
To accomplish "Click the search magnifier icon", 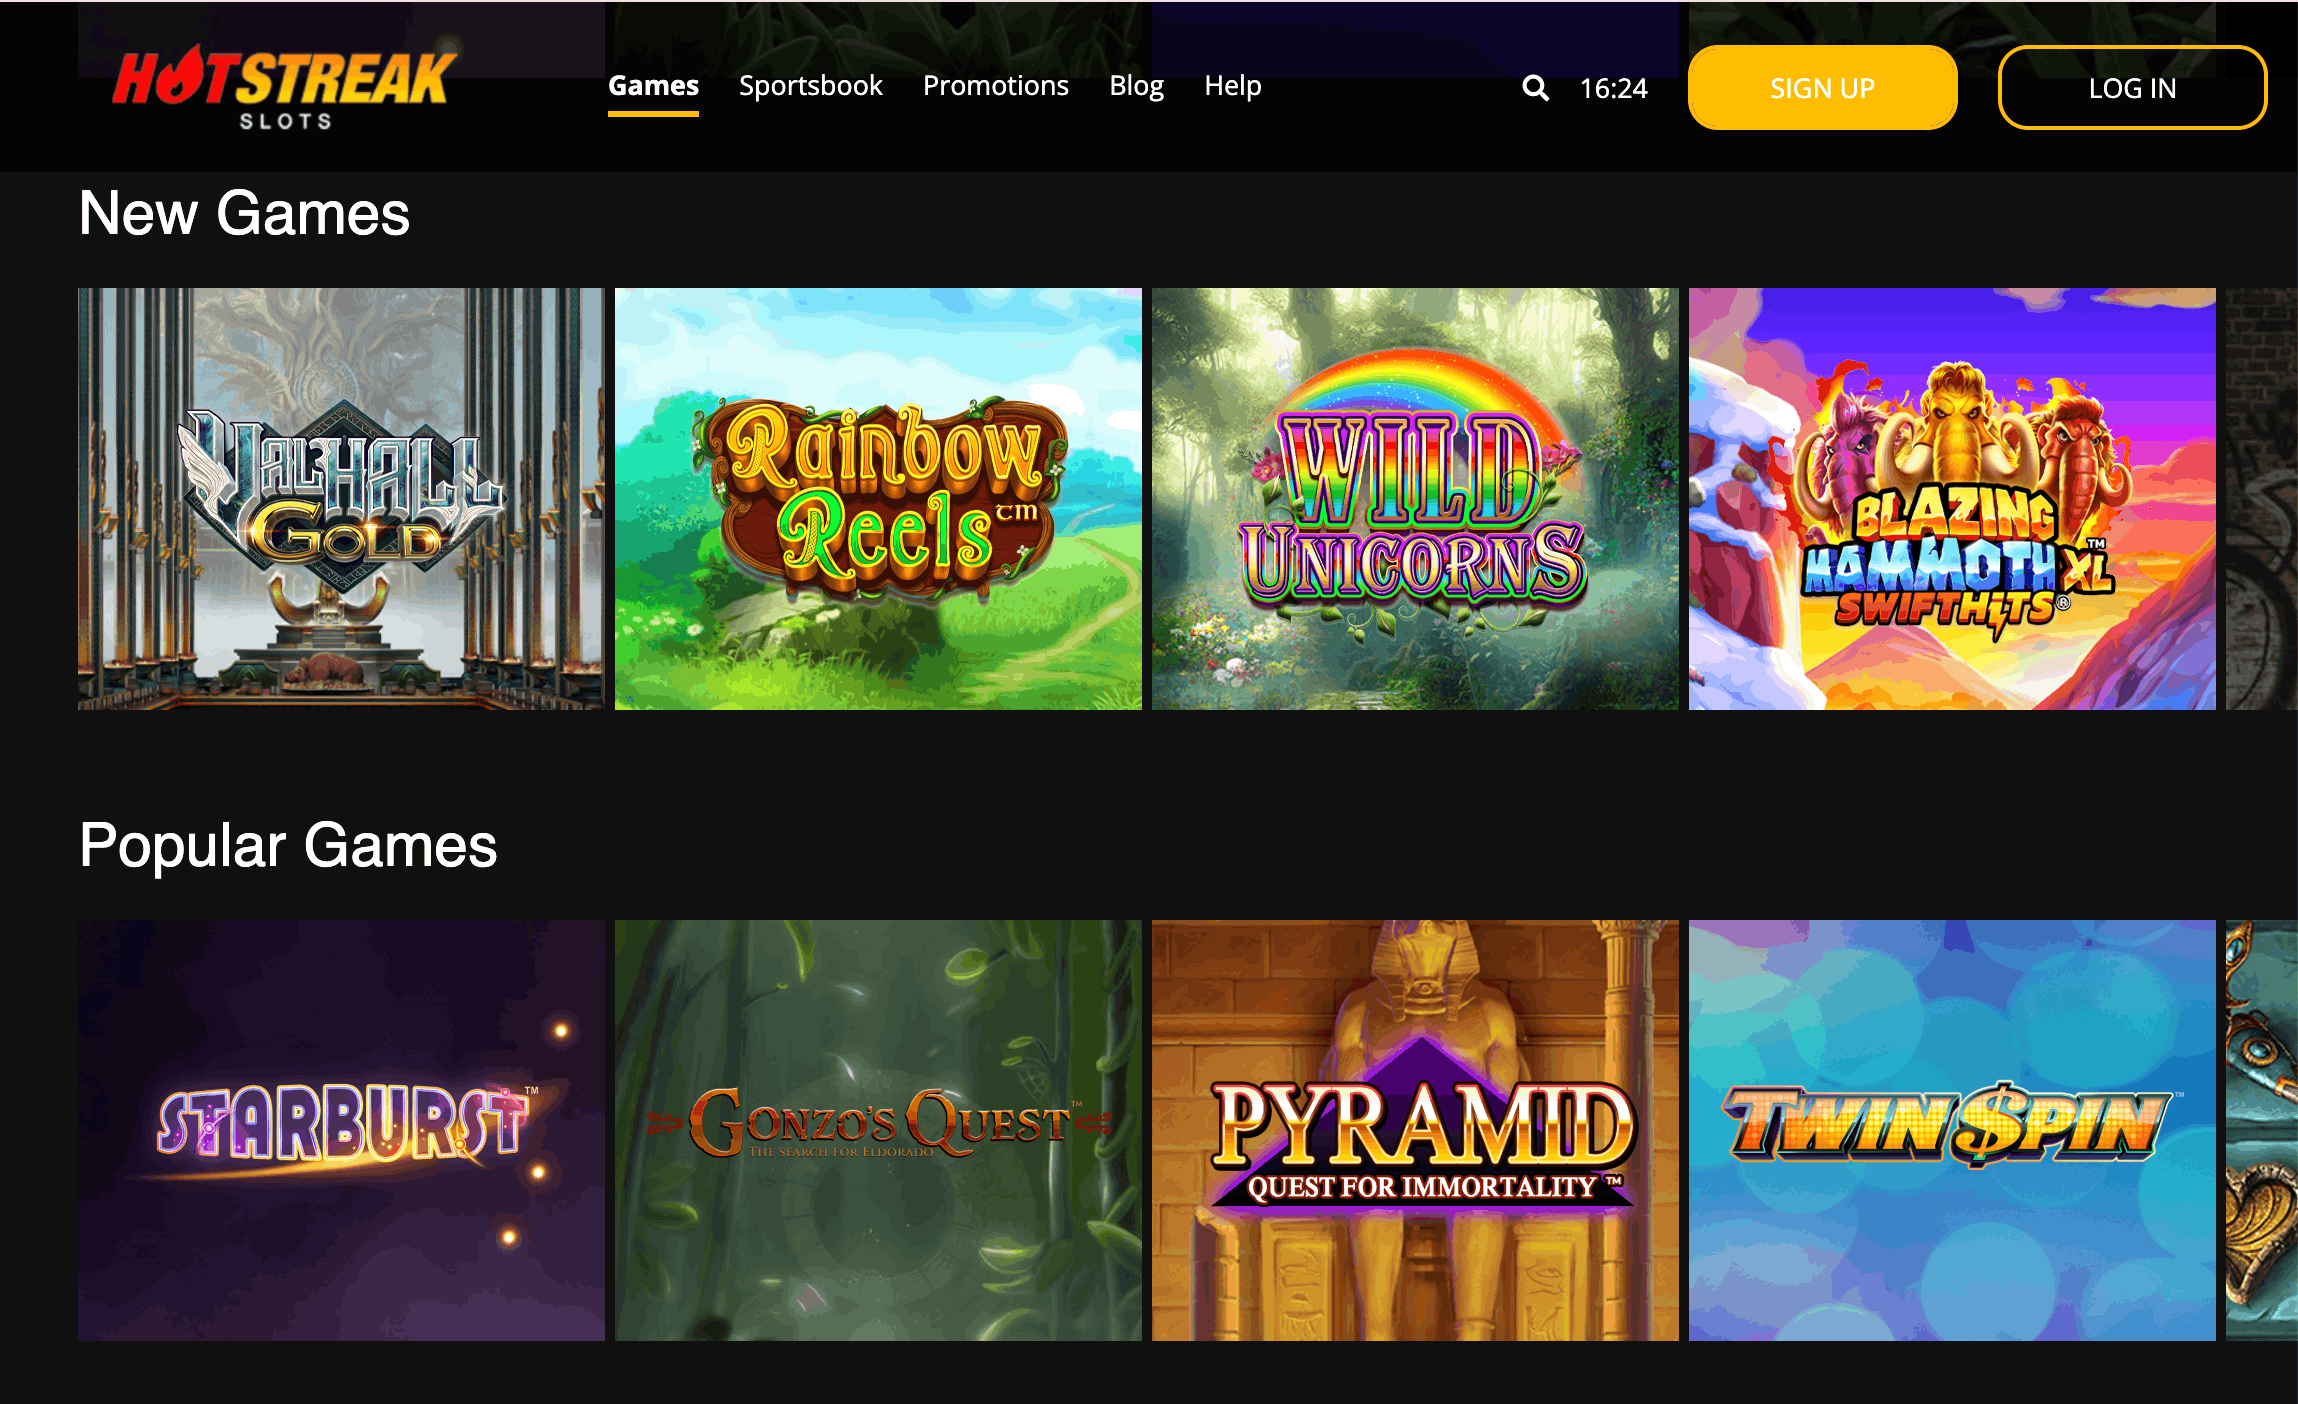I will pos(1535,88).
